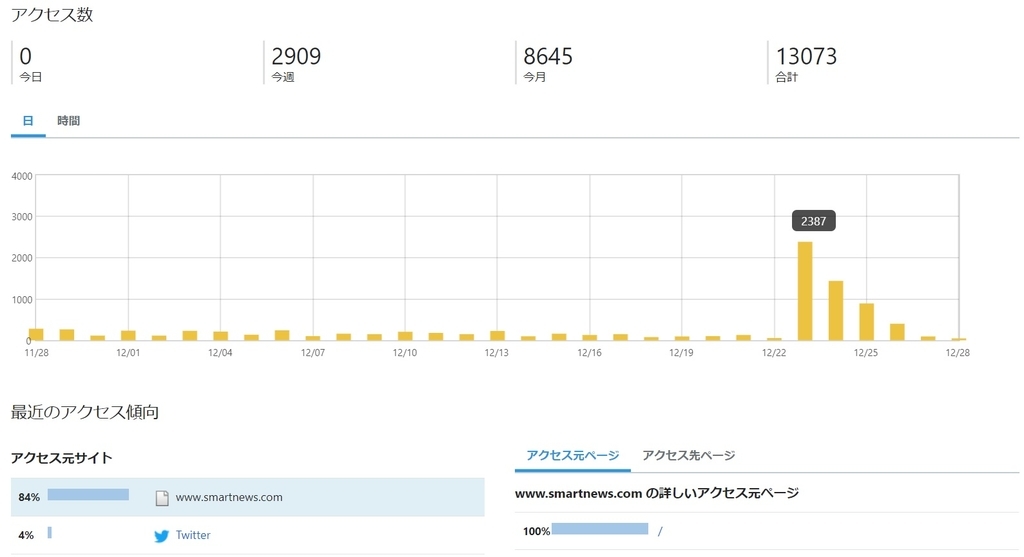Screen dimensions: 1024x557
Task: Select the www.smartnews.com referrer row
Action: [248, 497]
